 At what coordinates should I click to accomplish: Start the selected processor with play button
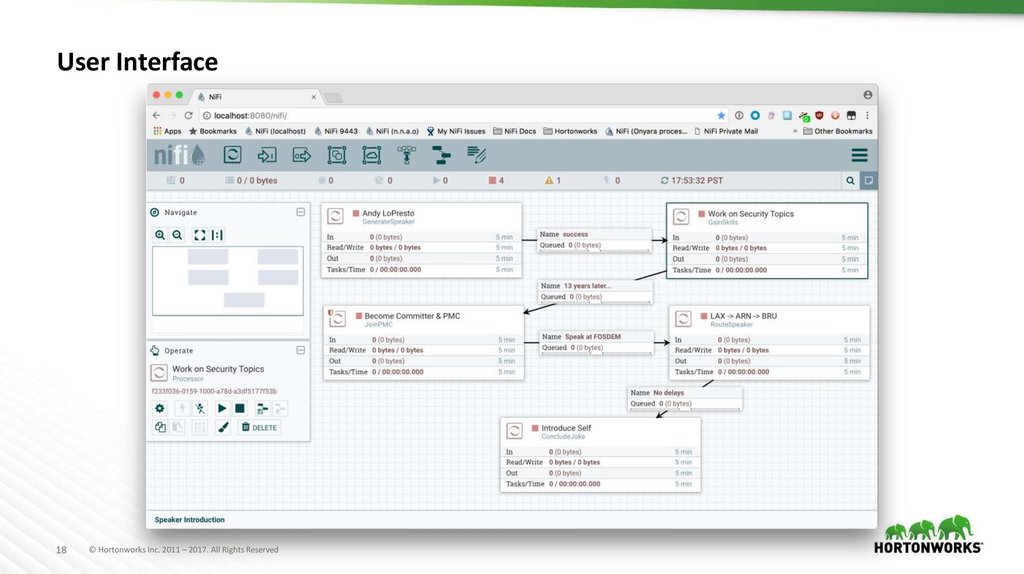(x=222, y=408)
